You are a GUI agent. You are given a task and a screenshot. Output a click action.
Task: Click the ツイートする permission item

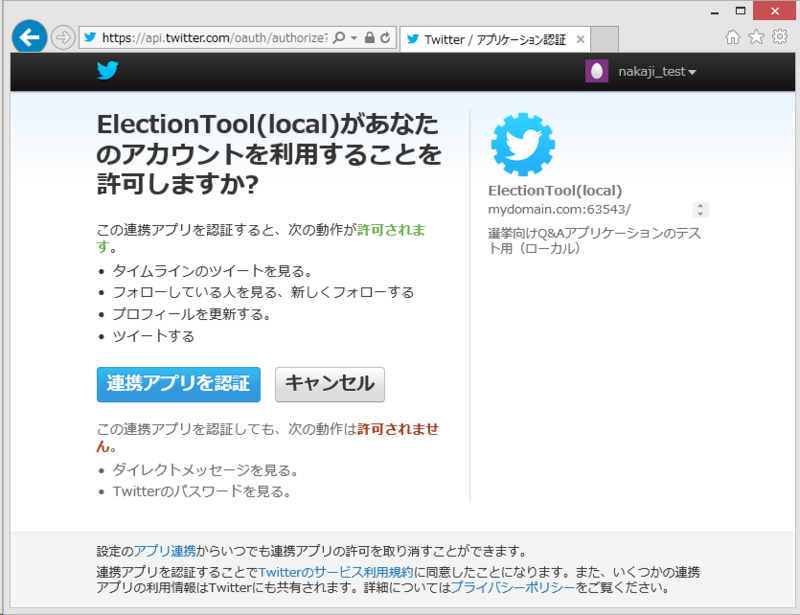click(154, 336)
